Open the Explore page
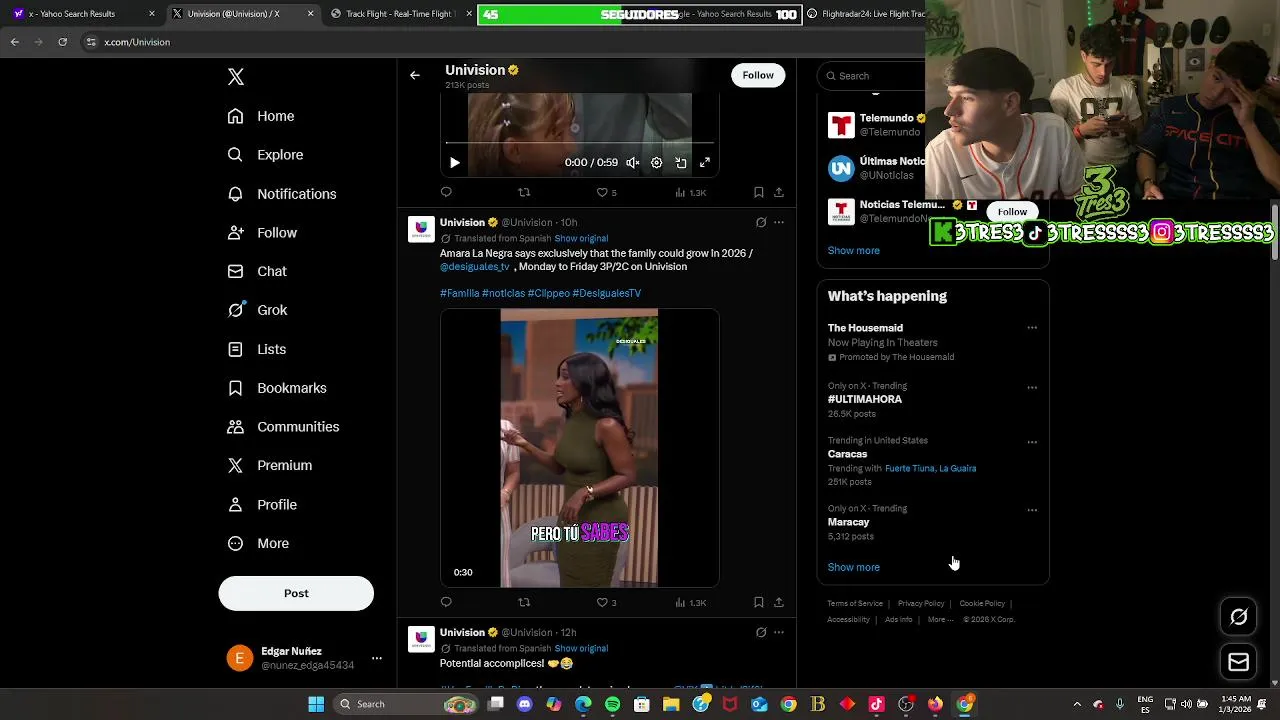The height and width of the screenshot is (720, 1280). pyautogui.click(x=265, y=155)
